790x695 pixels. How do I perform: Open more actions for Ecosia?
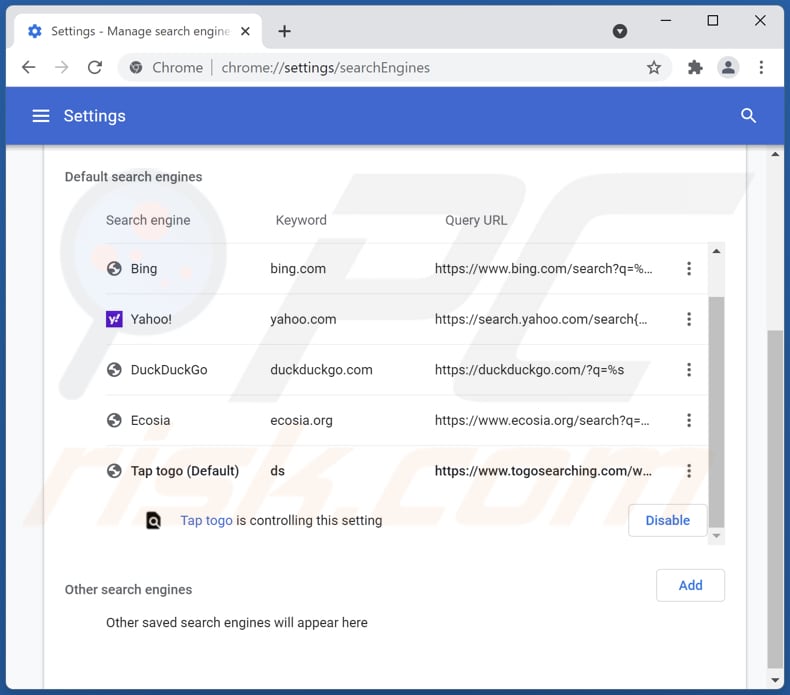point(689,420)
